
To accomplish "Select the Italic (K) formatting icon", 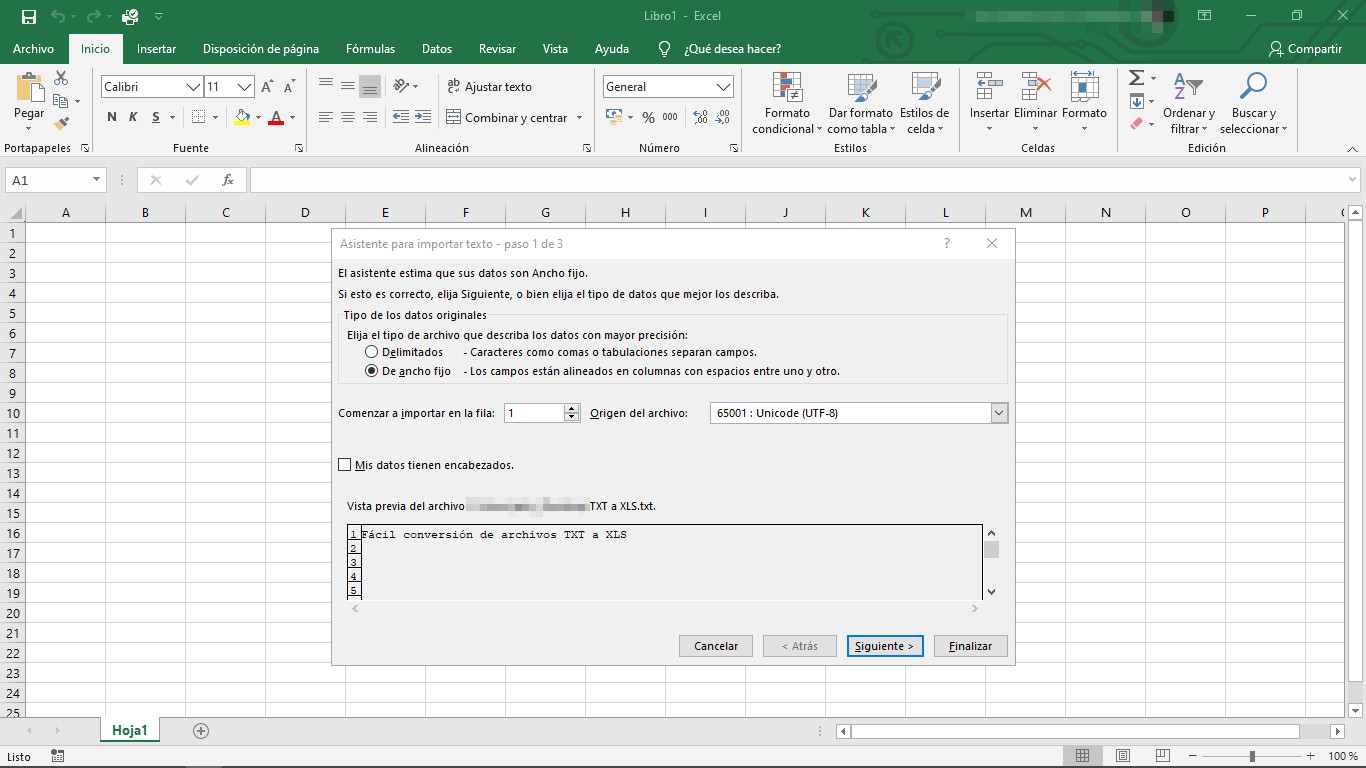I will coord(131,117).
